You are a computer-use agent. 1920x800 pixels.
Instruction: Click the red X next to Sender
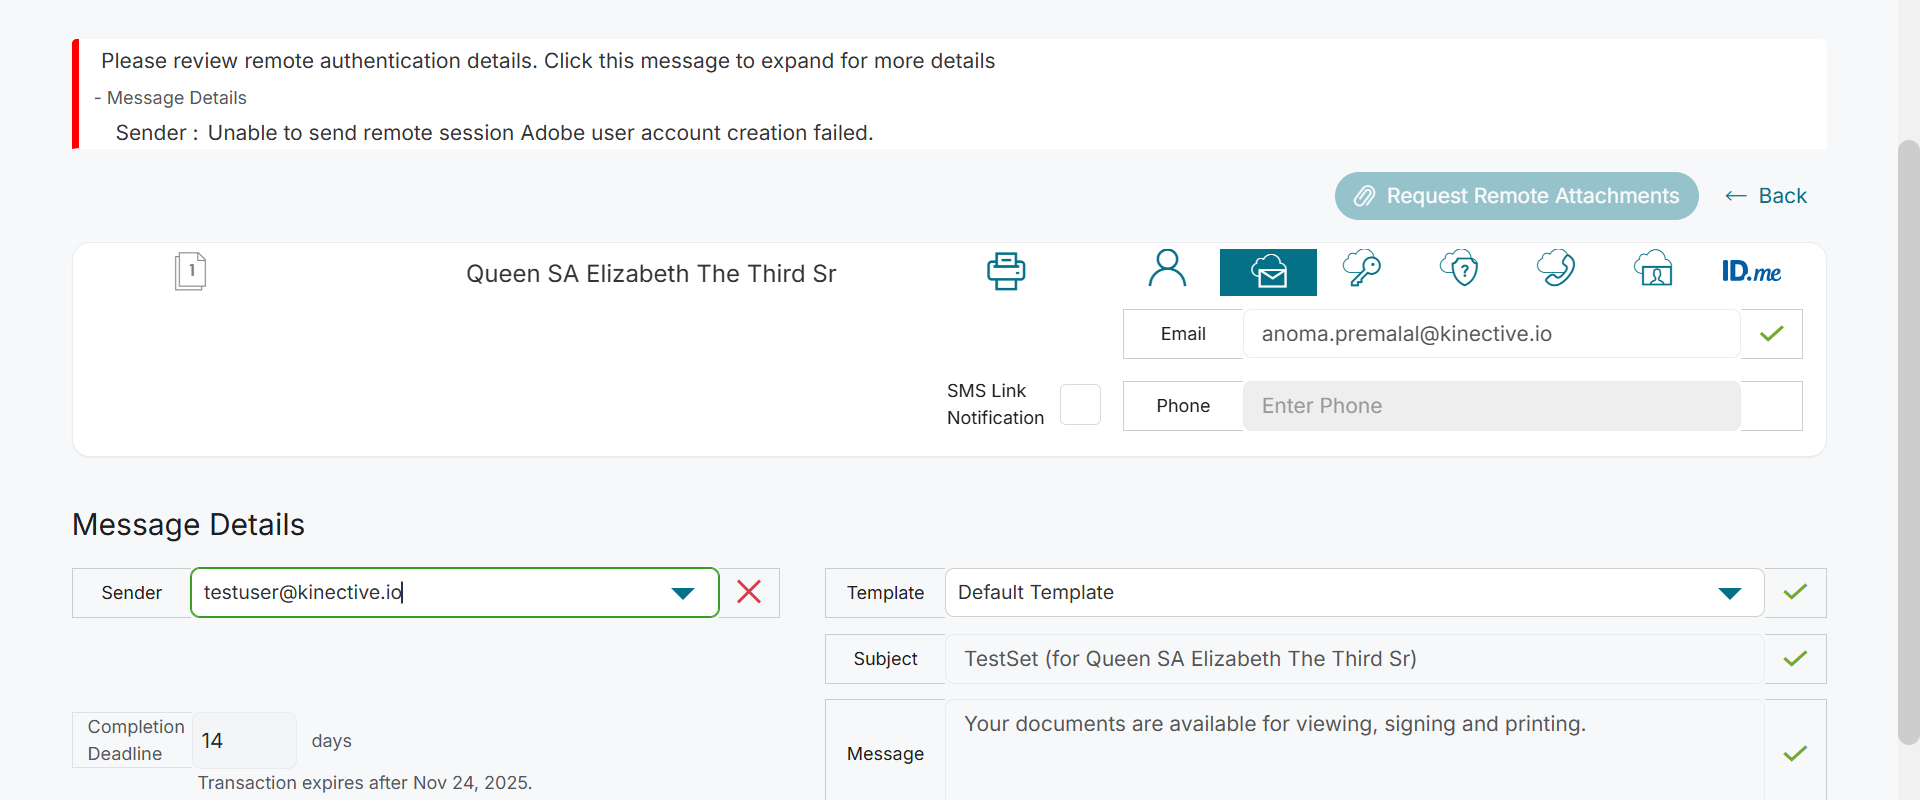(x=749, y=592)
